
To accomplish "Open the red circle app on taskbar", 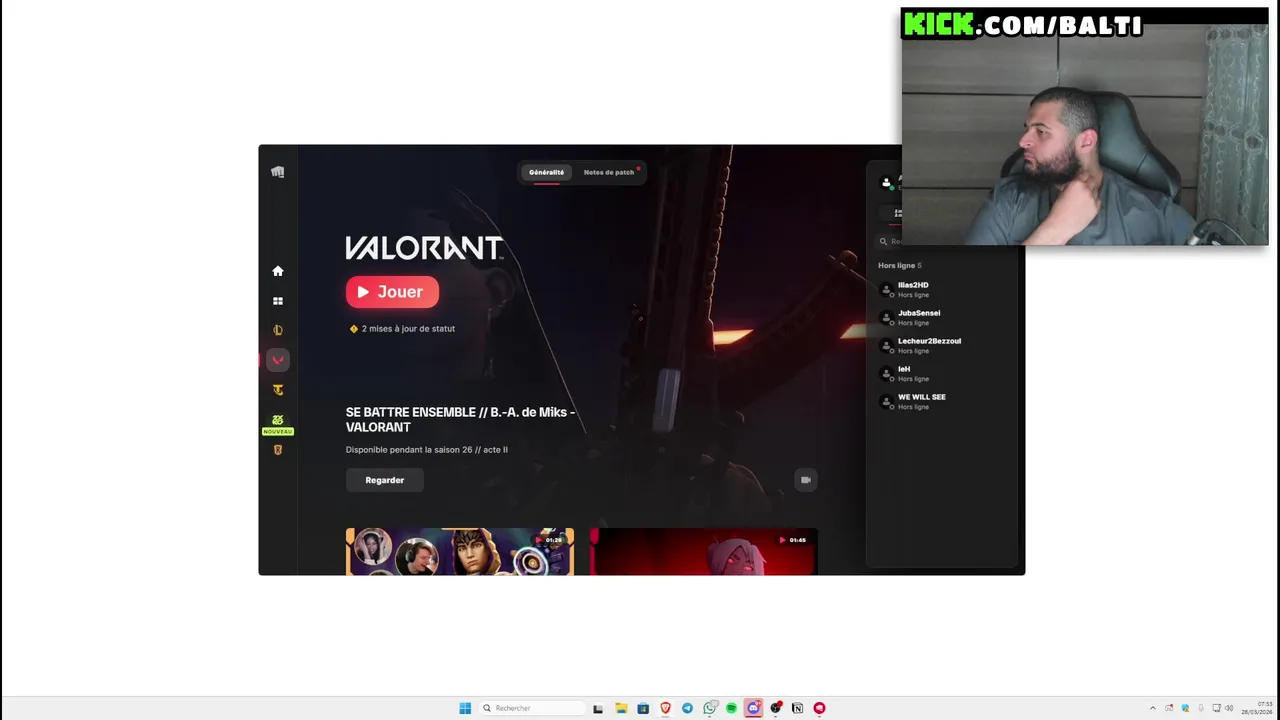I will tap(819, 708).
